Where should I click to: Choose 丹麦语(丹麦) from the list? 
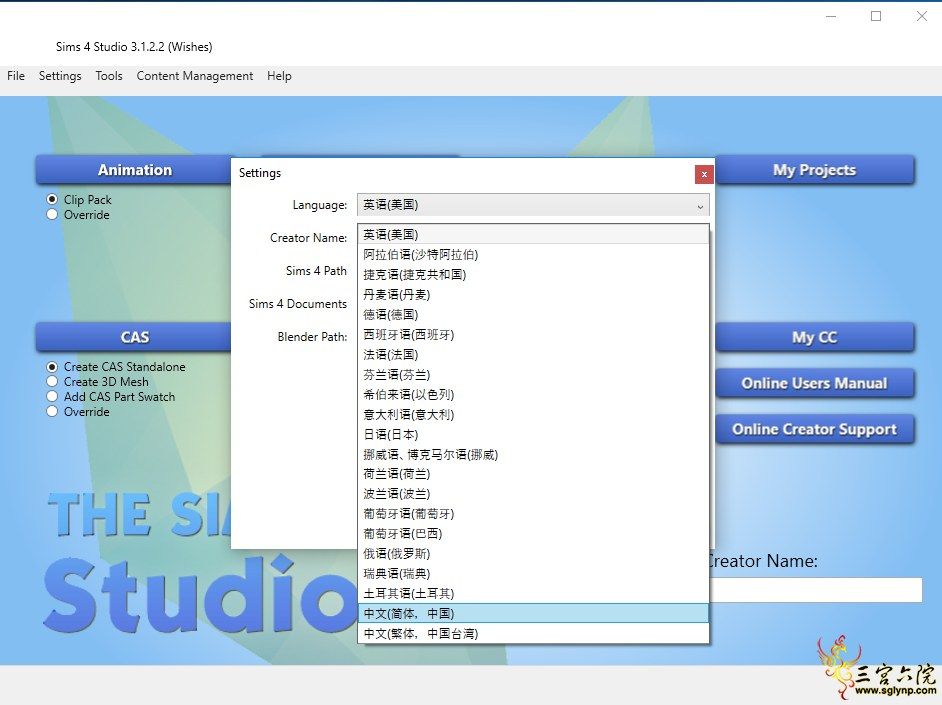point(533,294)
